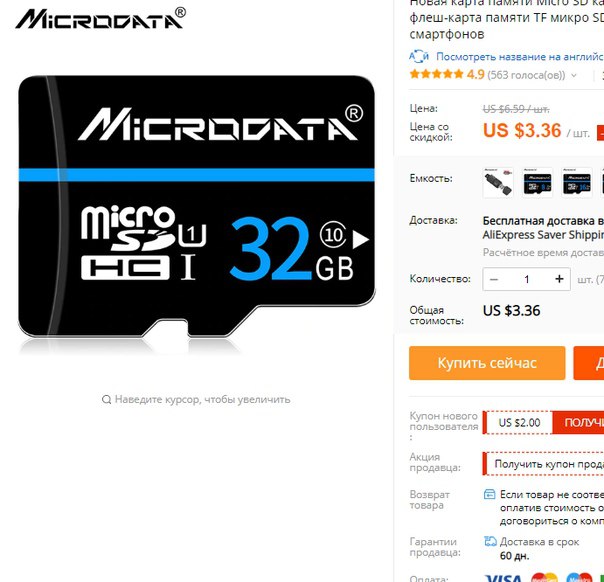Screen dimensions: 604x582
Task: Choose the 16GB card capacity thumbnail
Action: (576, 183)
